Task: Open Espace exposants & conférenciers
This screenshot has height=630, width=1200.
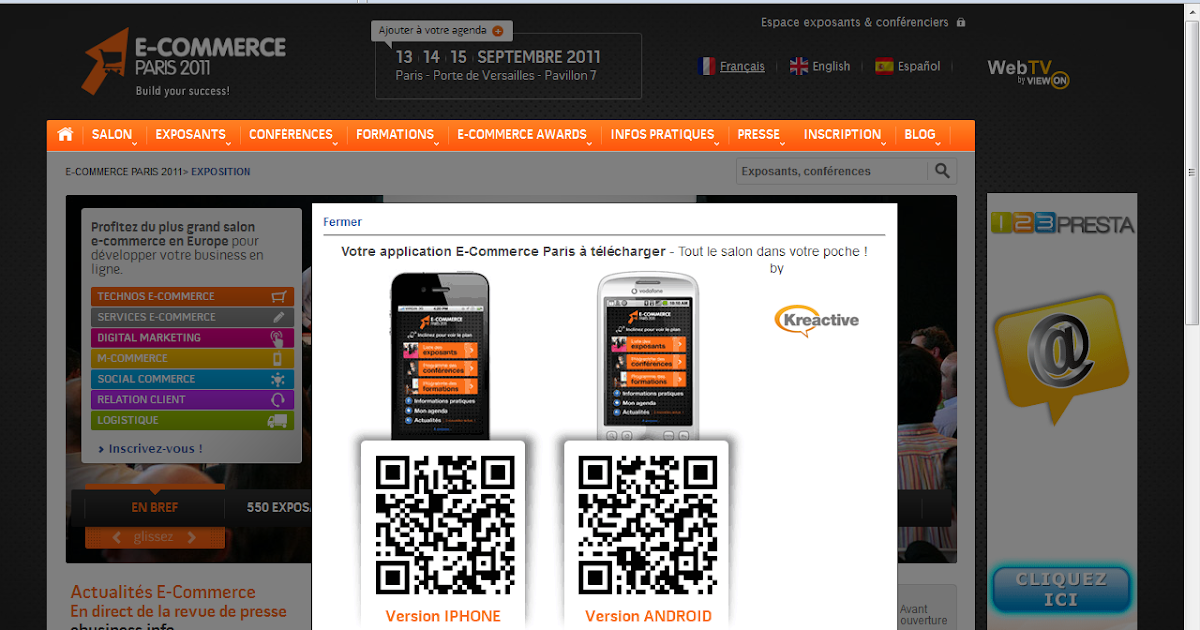Action: coord(855,22)
